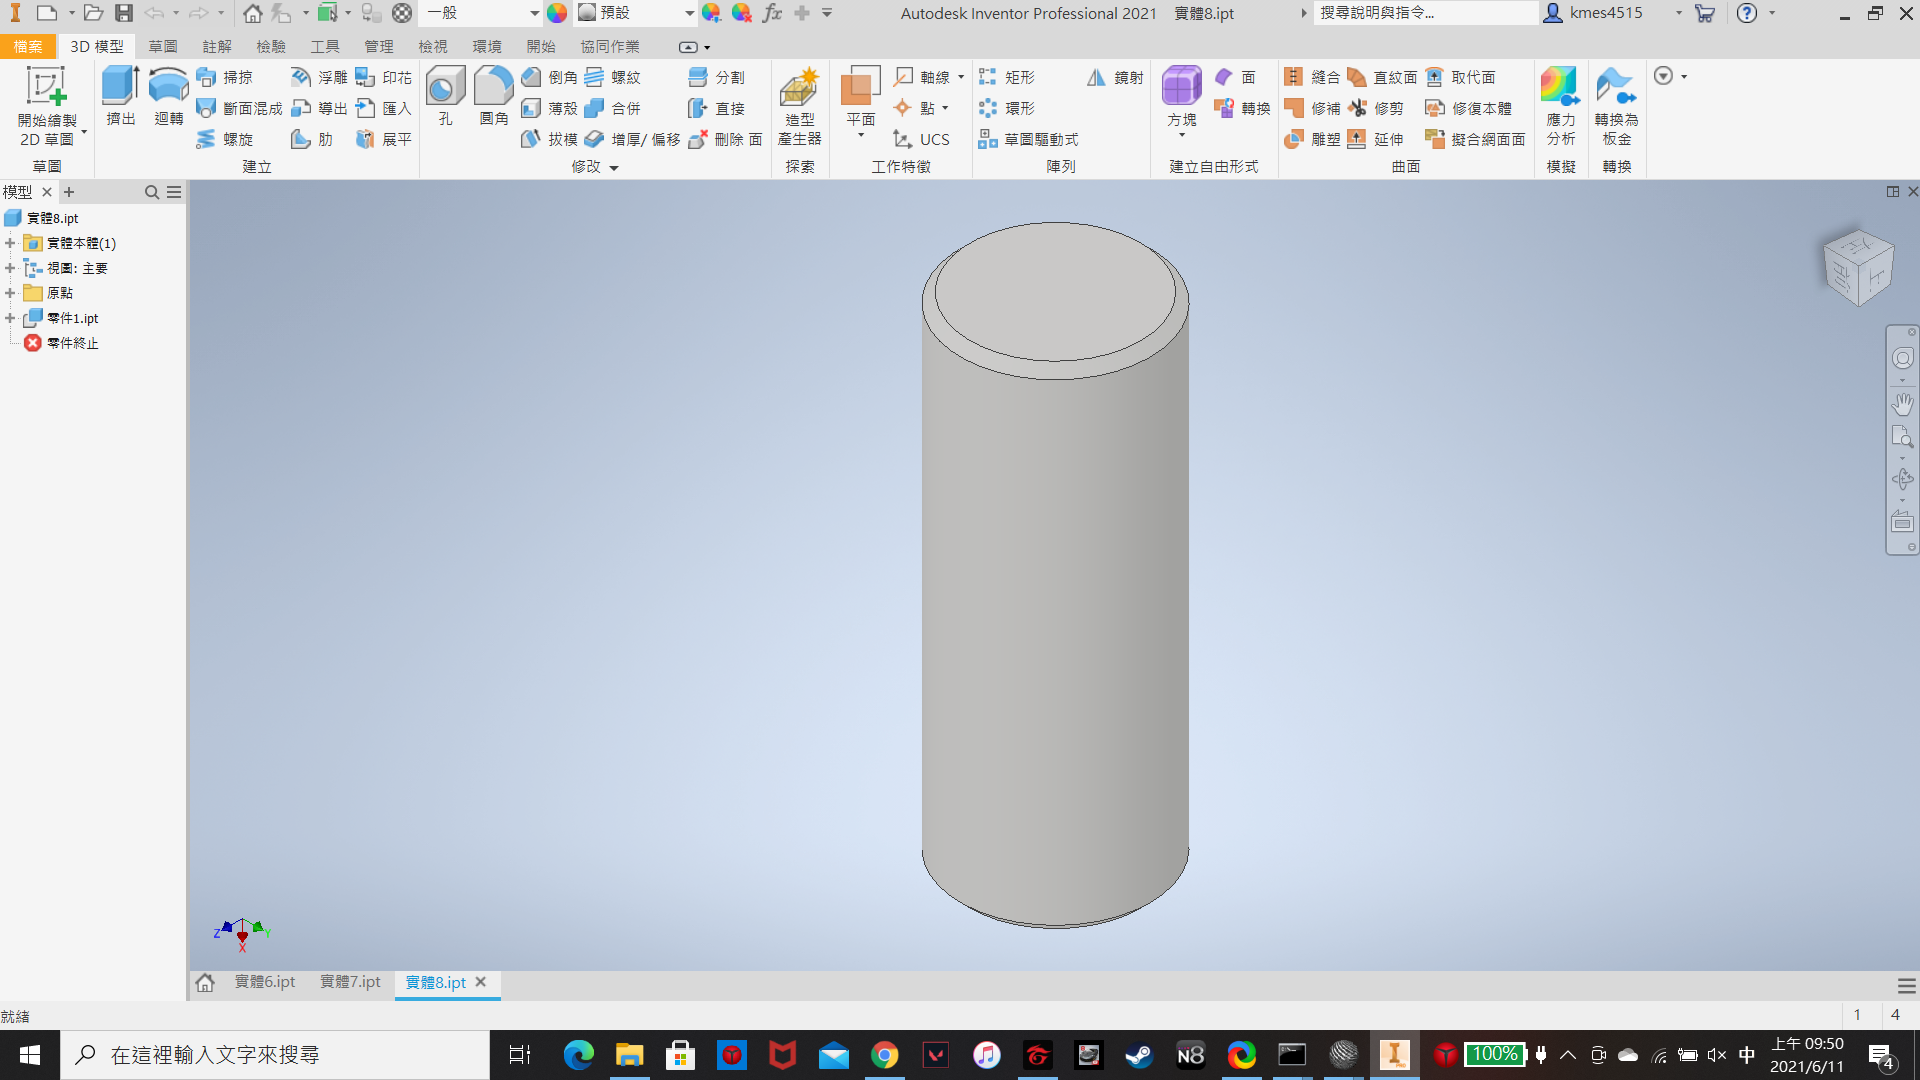Expand the 原點 origin folder
The height and width of the screenshot is (1080, 1920).
pyautogui.click(x=10, y=293)
